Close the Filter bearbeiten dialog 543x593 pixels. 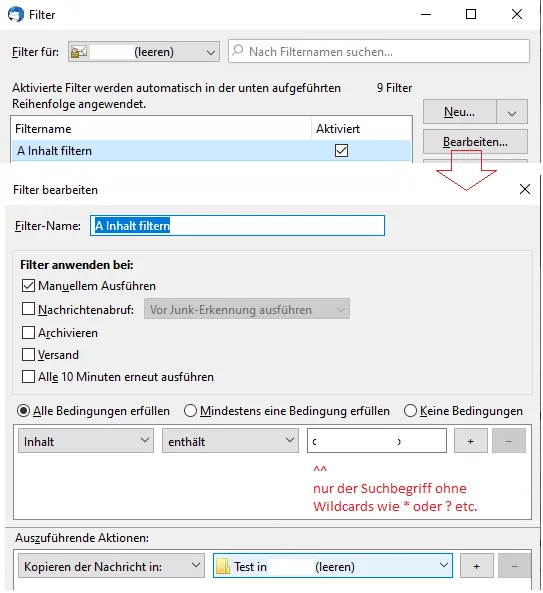click(x=525, y=189)
